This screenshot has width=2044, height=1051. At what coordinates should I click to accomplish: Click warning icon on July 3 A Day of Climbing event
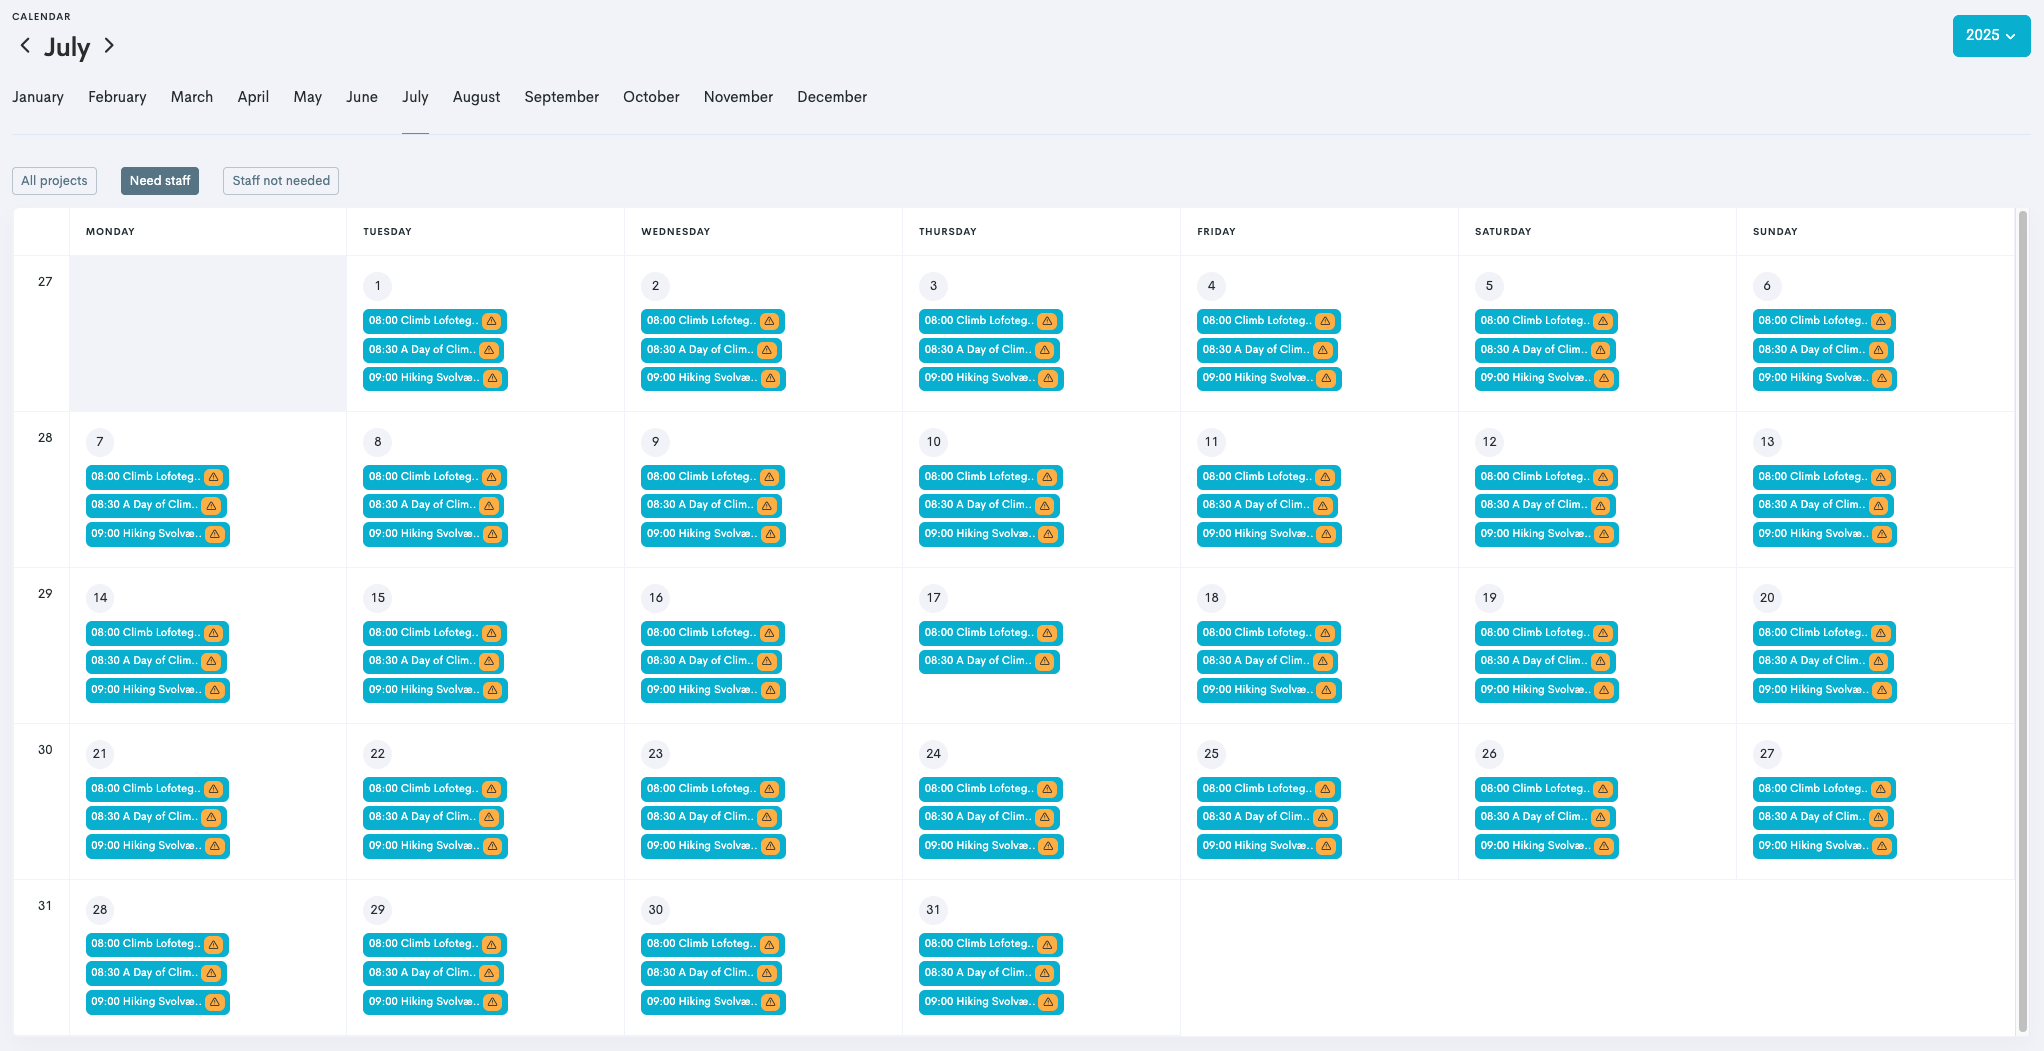pos(1044,350)
